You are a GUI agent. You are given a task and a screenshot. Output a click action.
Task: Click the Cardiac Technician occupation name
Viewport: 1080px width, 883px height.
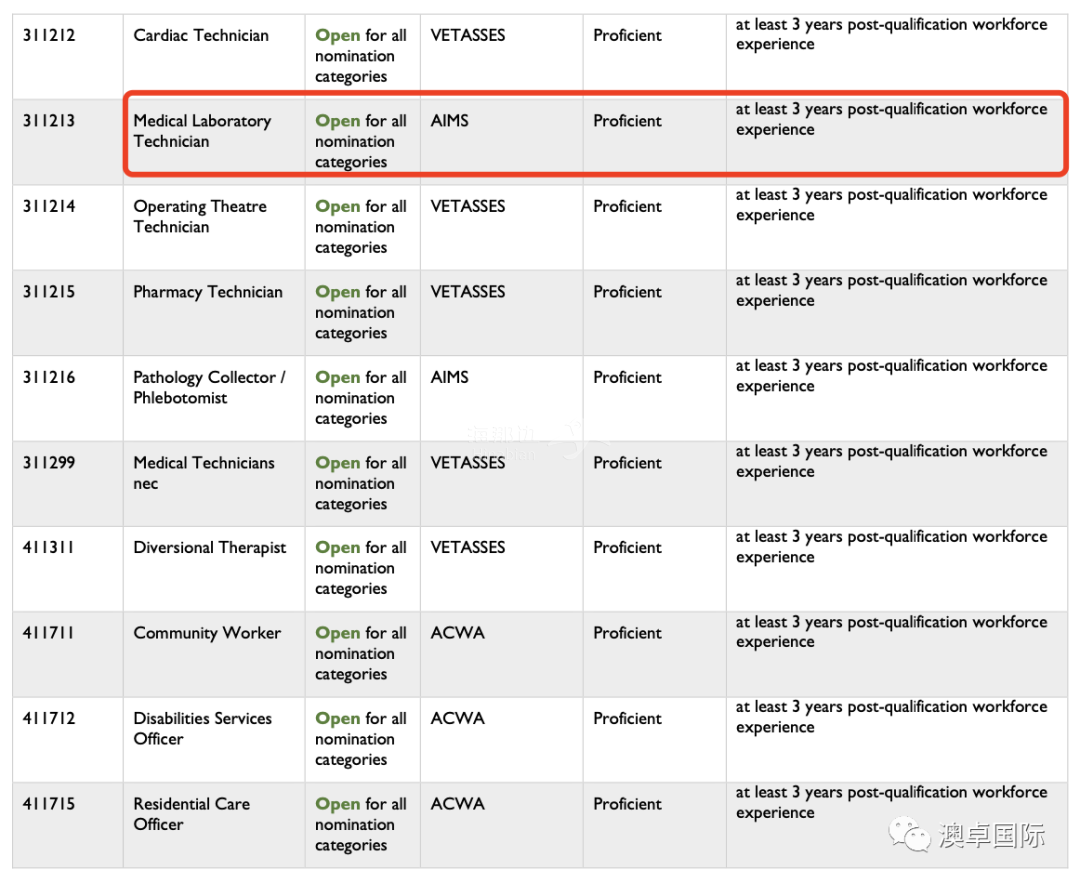[201, 36]
